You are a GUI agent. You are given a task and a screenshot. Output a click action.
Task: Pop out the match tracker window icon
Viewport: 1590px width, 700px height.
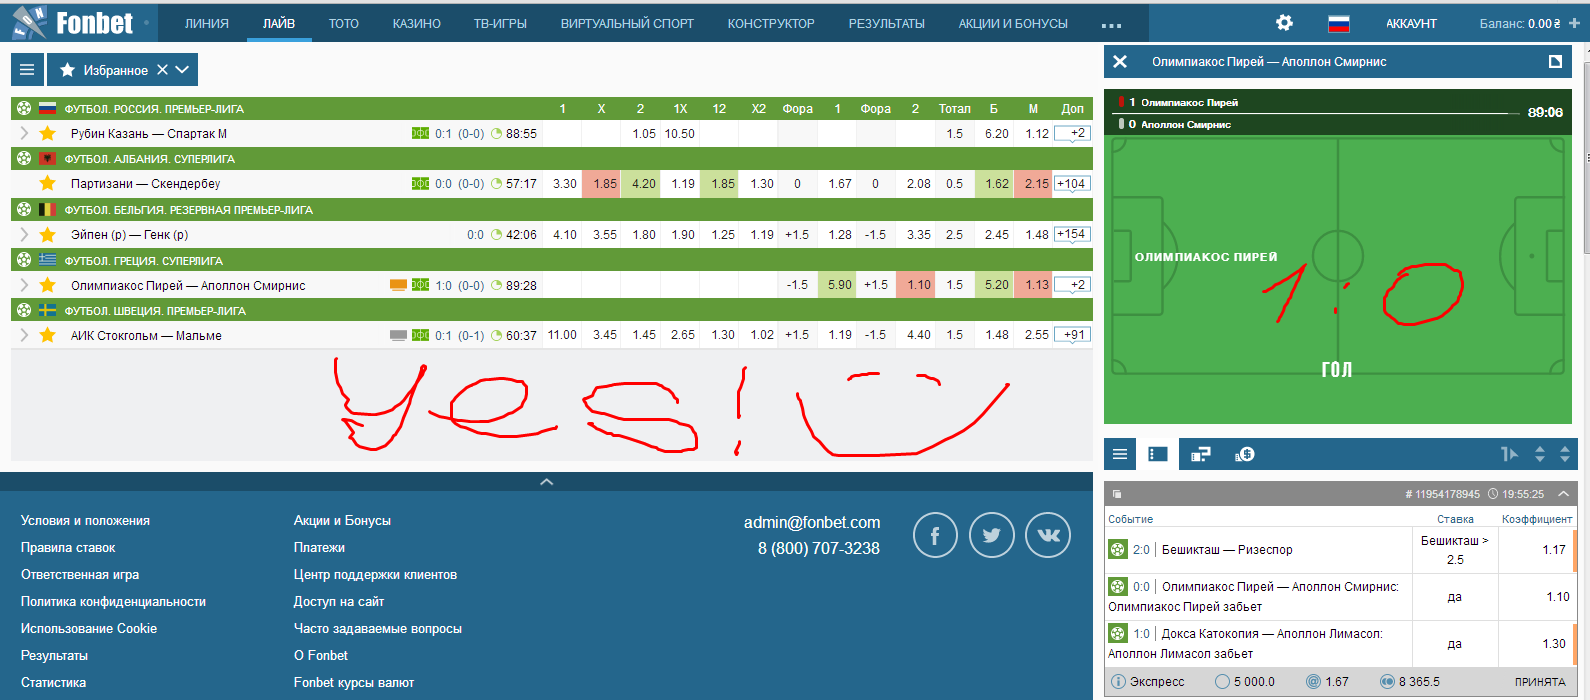pyautogui.click(x=1555, y=62)
